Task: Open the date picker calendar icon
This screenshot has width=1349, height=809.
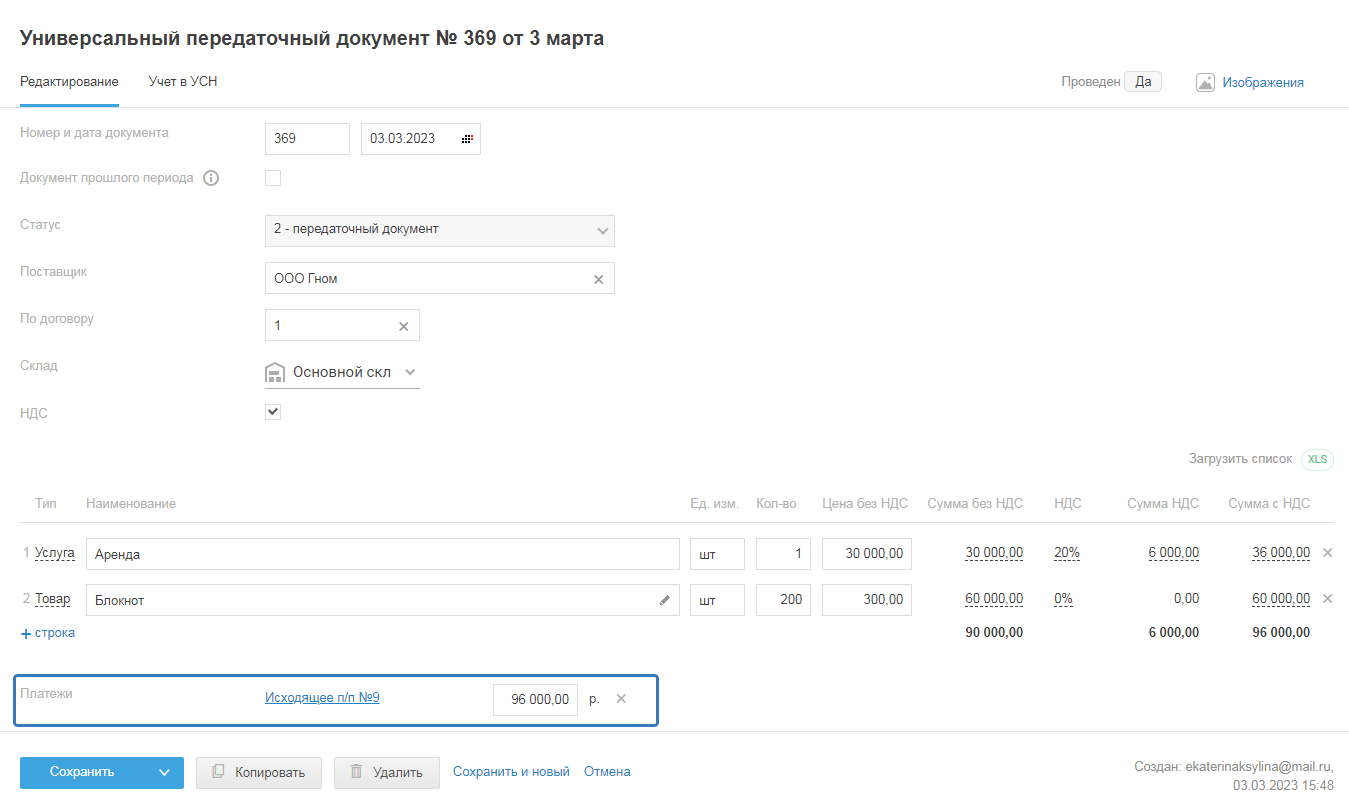Action: point(466,139)
